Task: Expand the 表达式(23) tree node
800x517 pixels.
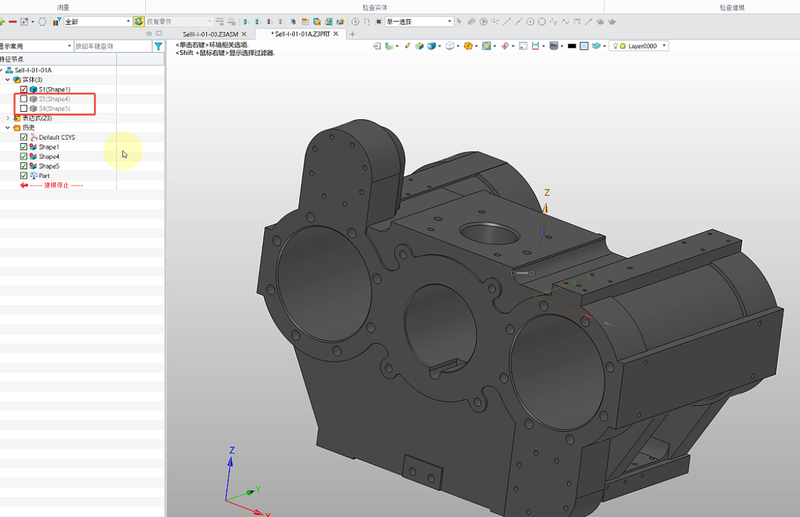Action: pyautogui.click(x=8, y=118)
